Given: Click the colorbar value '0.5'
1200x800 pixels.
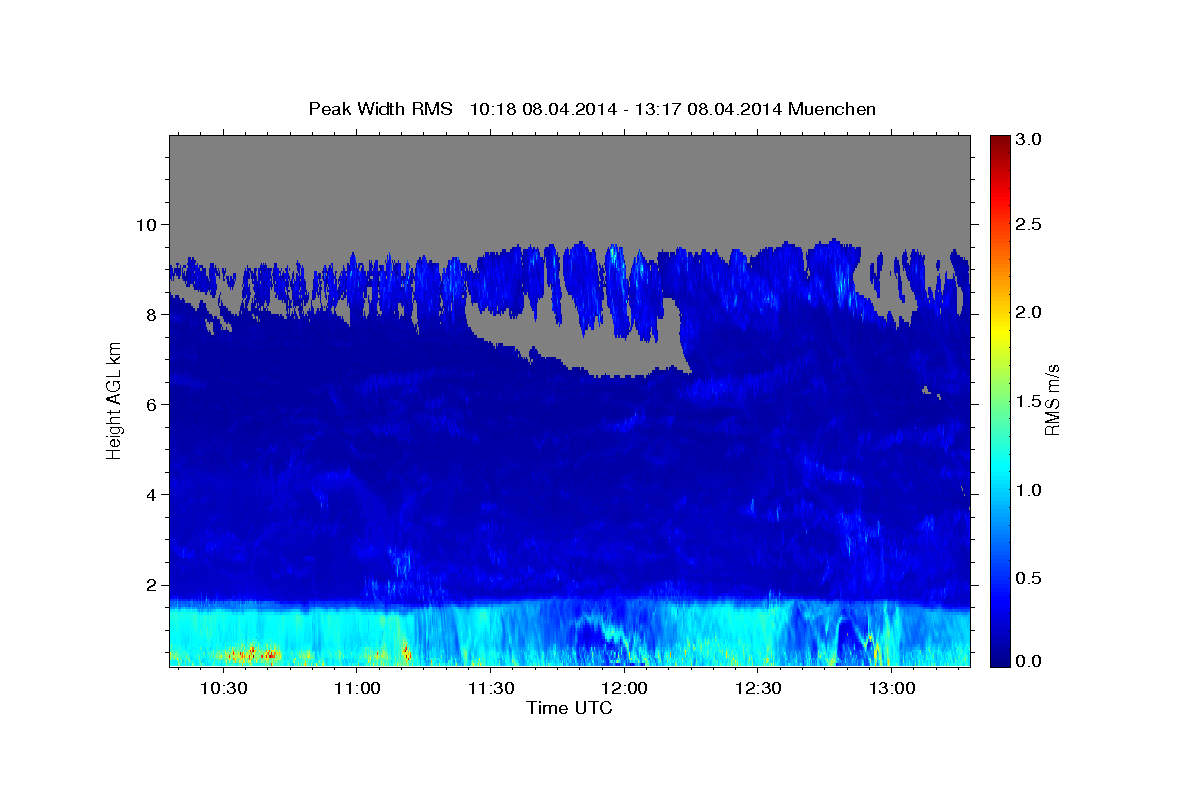Looking at the screenshot, I should click(1029, 578).
